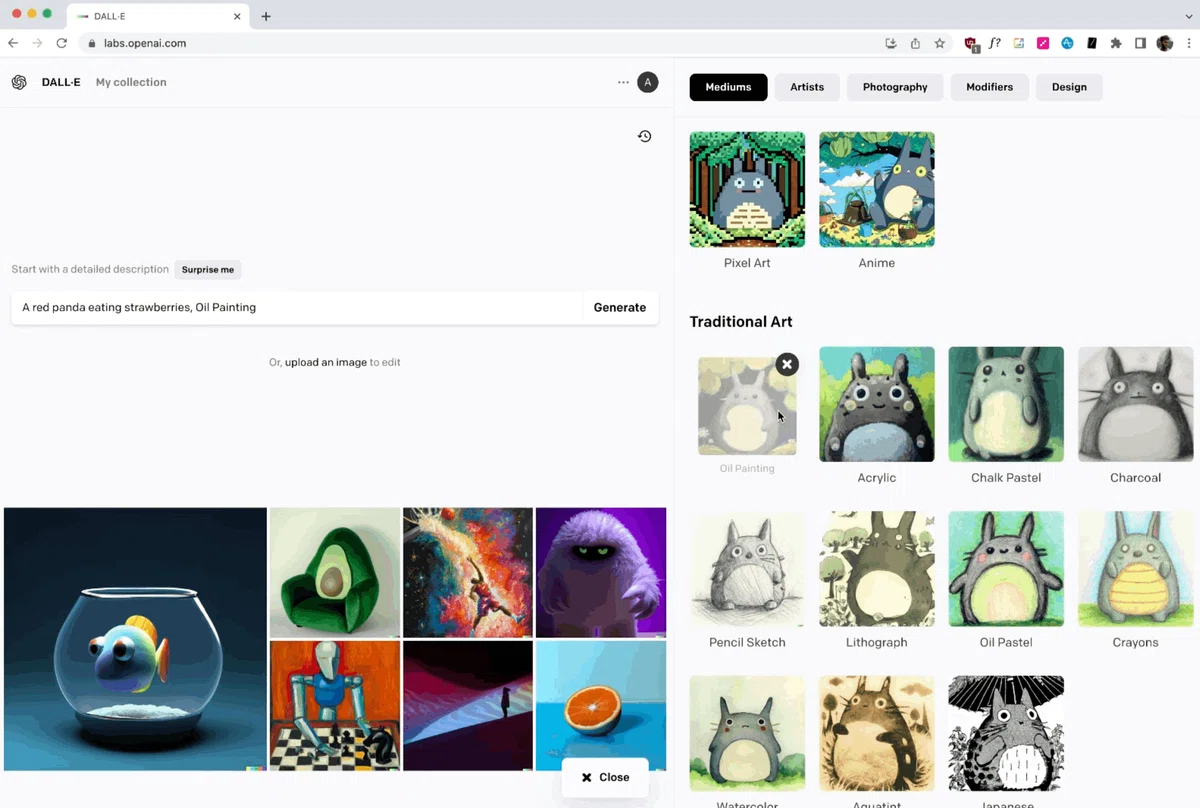Viewport: 1200px width, 808px height.
Task: Switch to the Photography tab
Action: click(895, 87)
